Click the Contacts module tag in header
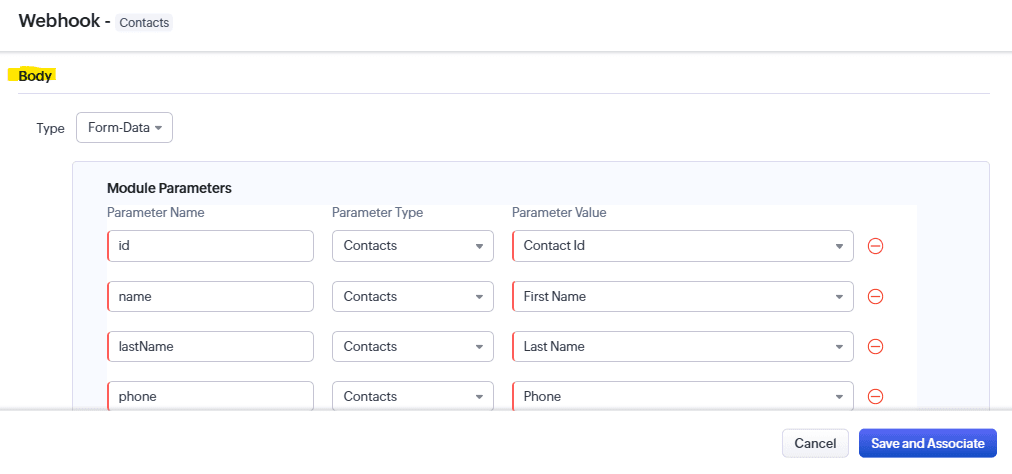The width and height of the screenshot is (1012, 474). pyautogui.click(x=144, y=22)
